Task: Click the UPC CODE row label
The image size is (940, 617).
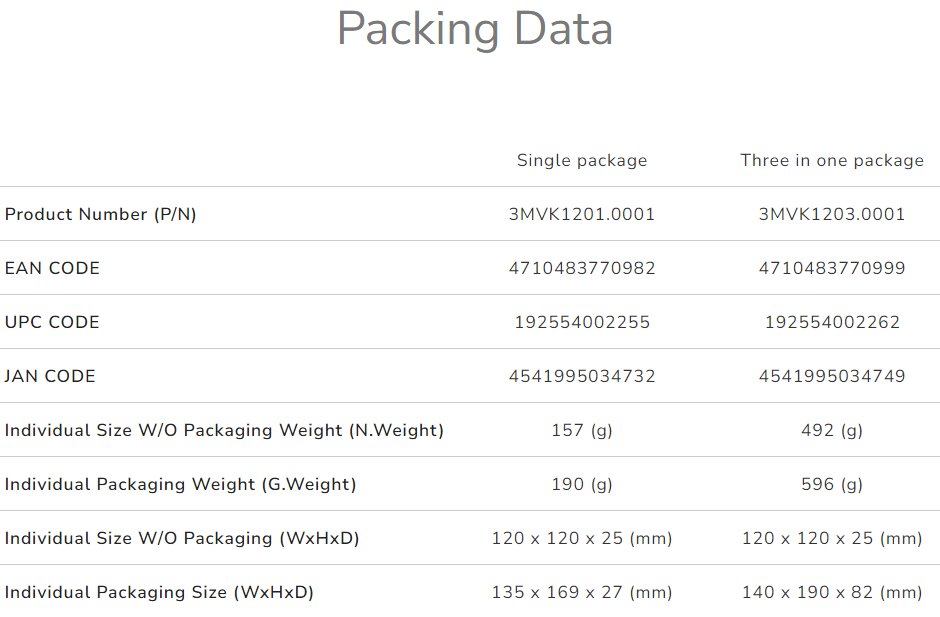Action: pos(52,322)
